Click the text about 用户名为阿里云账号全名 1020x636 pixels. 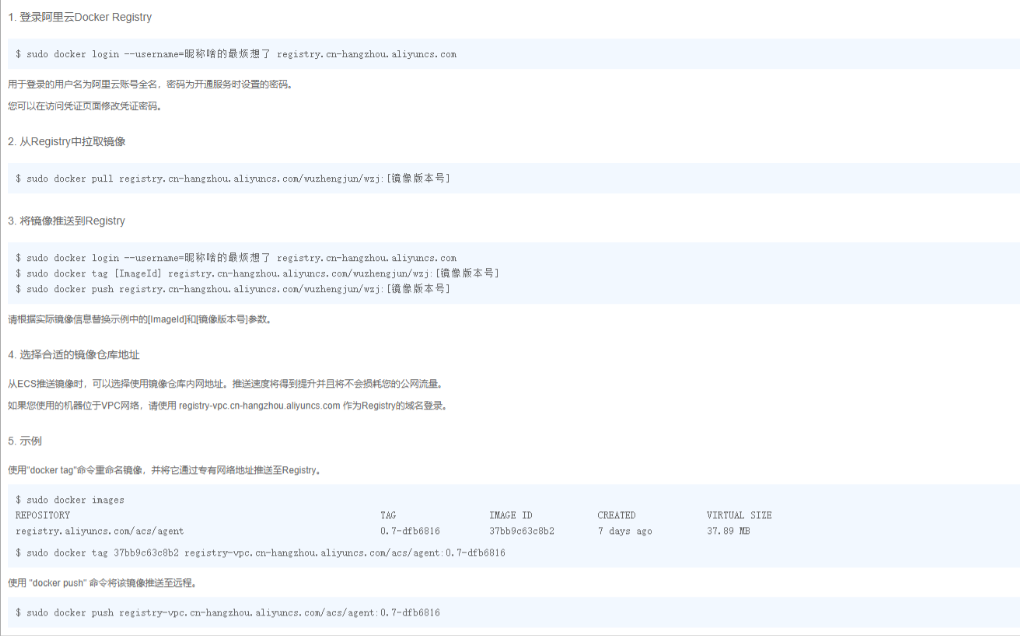pyautogui.click(x=151, y=85)
